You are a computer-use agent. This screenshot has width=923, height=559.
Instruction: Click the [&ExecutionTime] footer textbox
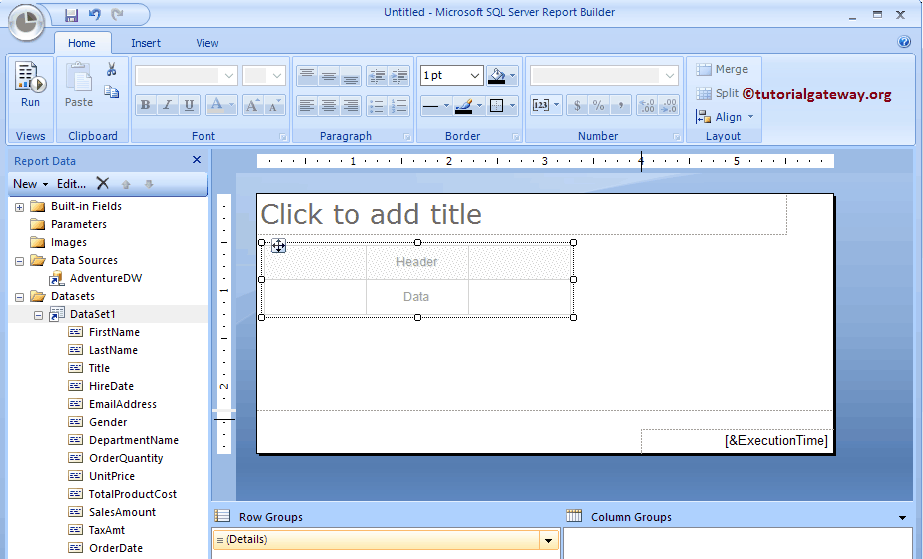[x=736, y=441]
